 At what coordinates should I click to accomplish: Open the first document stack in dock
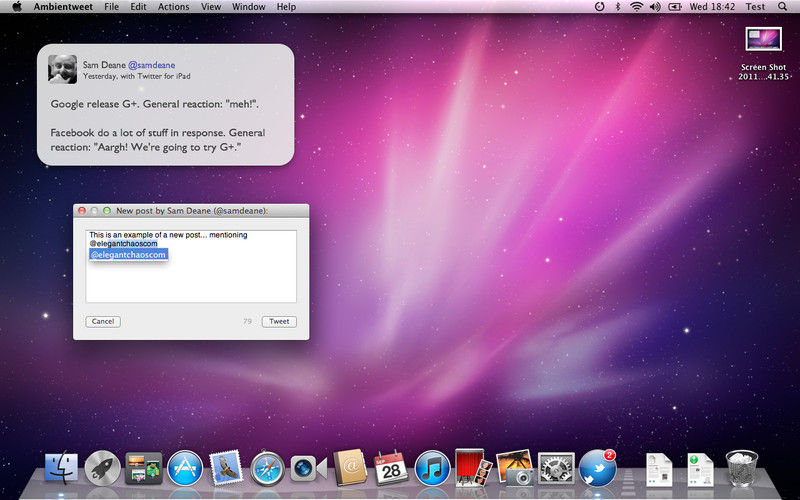coord(659,469)
